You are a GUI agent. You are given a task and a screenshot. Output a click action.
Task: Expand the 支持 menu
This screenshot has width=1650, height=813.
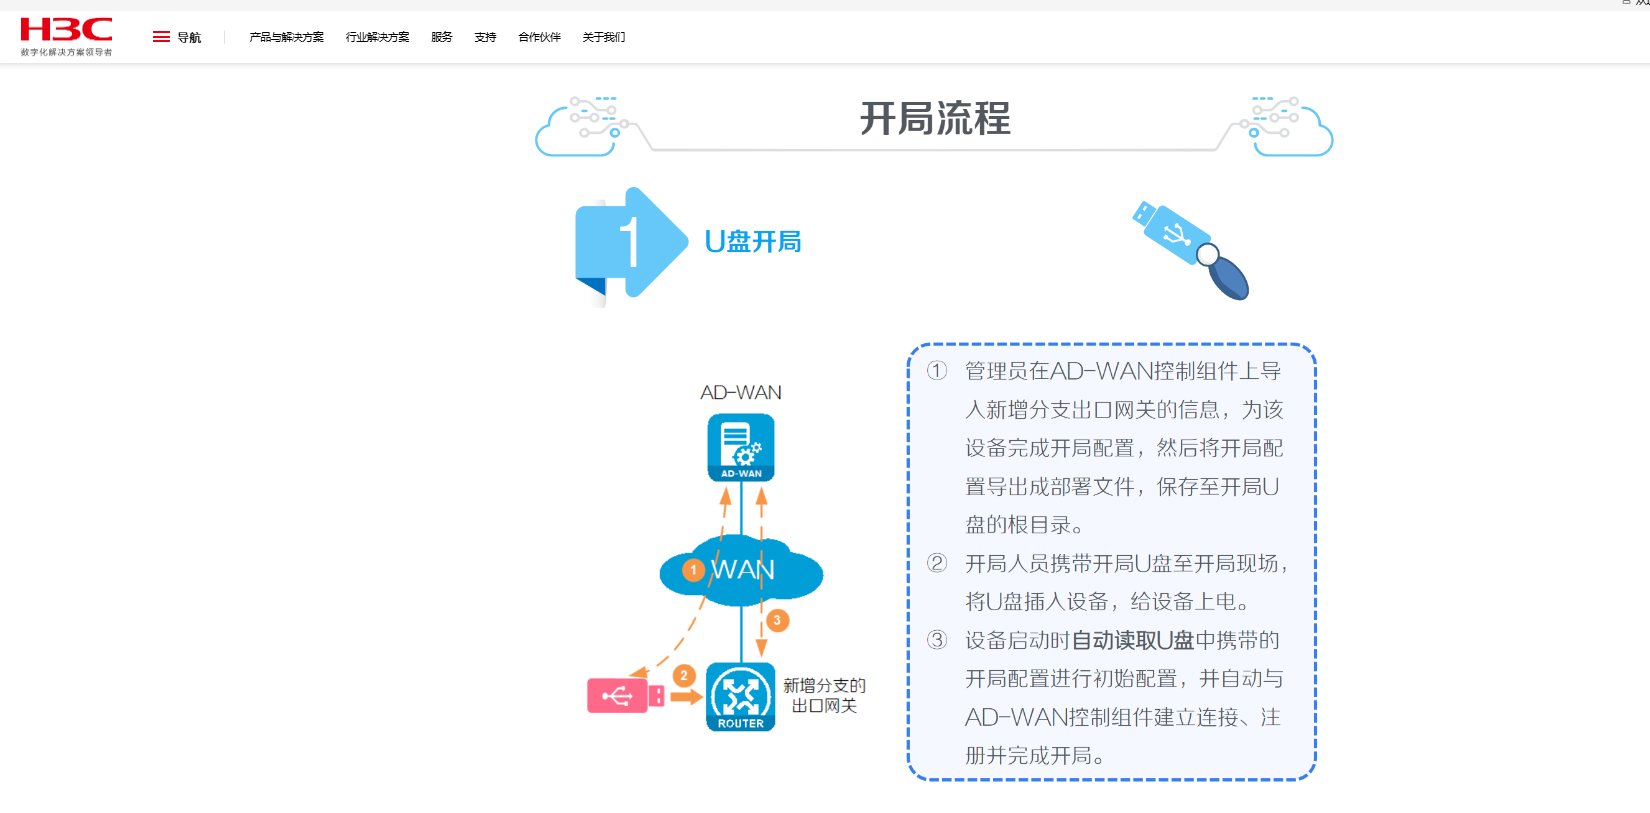[x=485, y=37]
